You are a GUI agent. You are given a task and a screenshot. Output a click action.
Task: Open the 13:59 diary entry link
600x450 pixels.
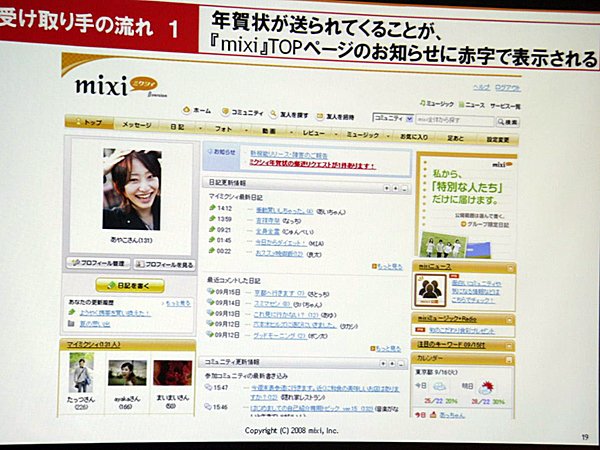point(267,221)
